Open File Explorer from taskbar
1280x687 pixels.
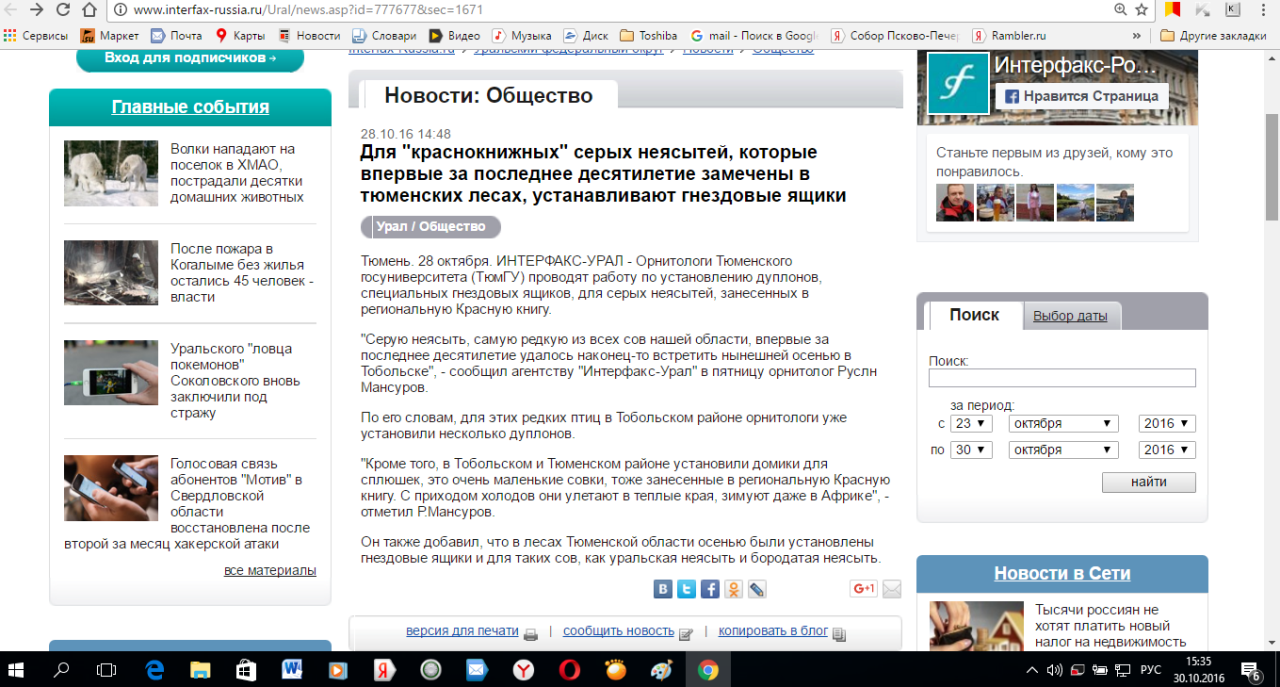(x=201, y=669)
